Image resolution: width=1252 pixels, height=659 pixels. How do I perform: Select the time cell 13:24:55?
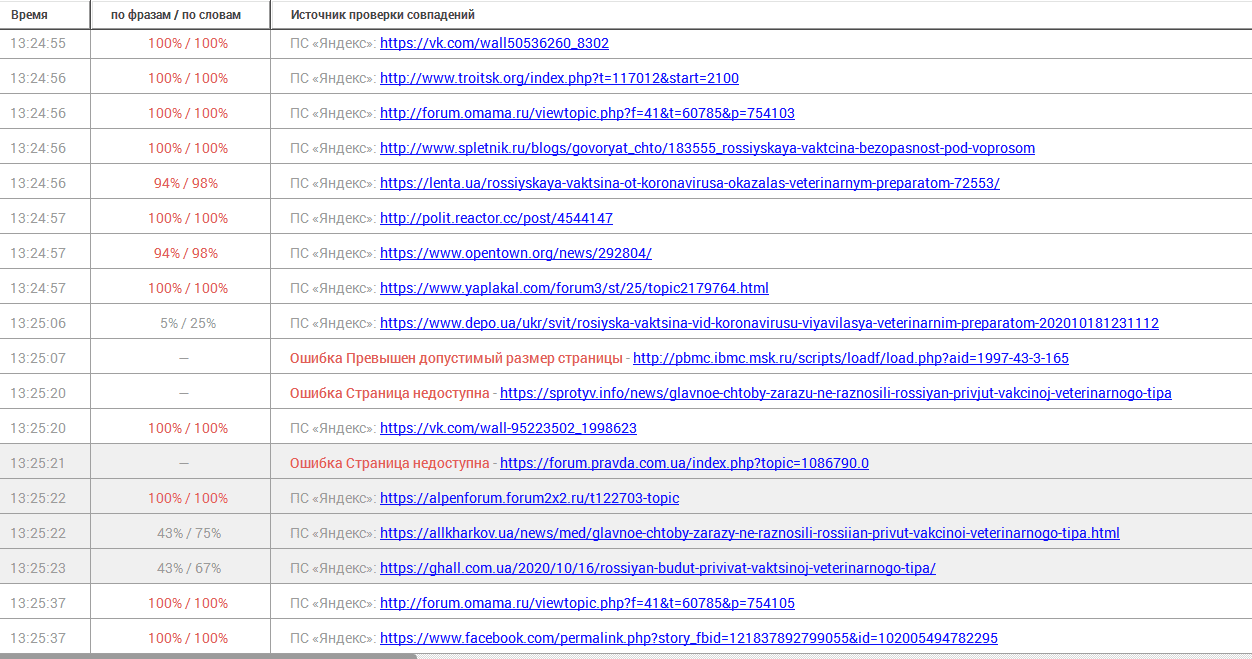pos(38,43)
